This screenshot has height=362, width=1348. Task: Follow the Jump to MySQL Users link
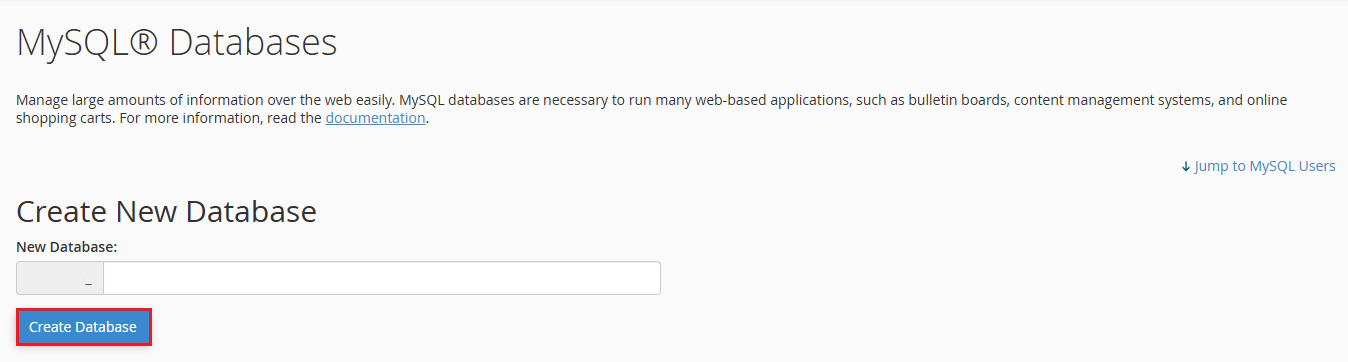point(1258,166)
